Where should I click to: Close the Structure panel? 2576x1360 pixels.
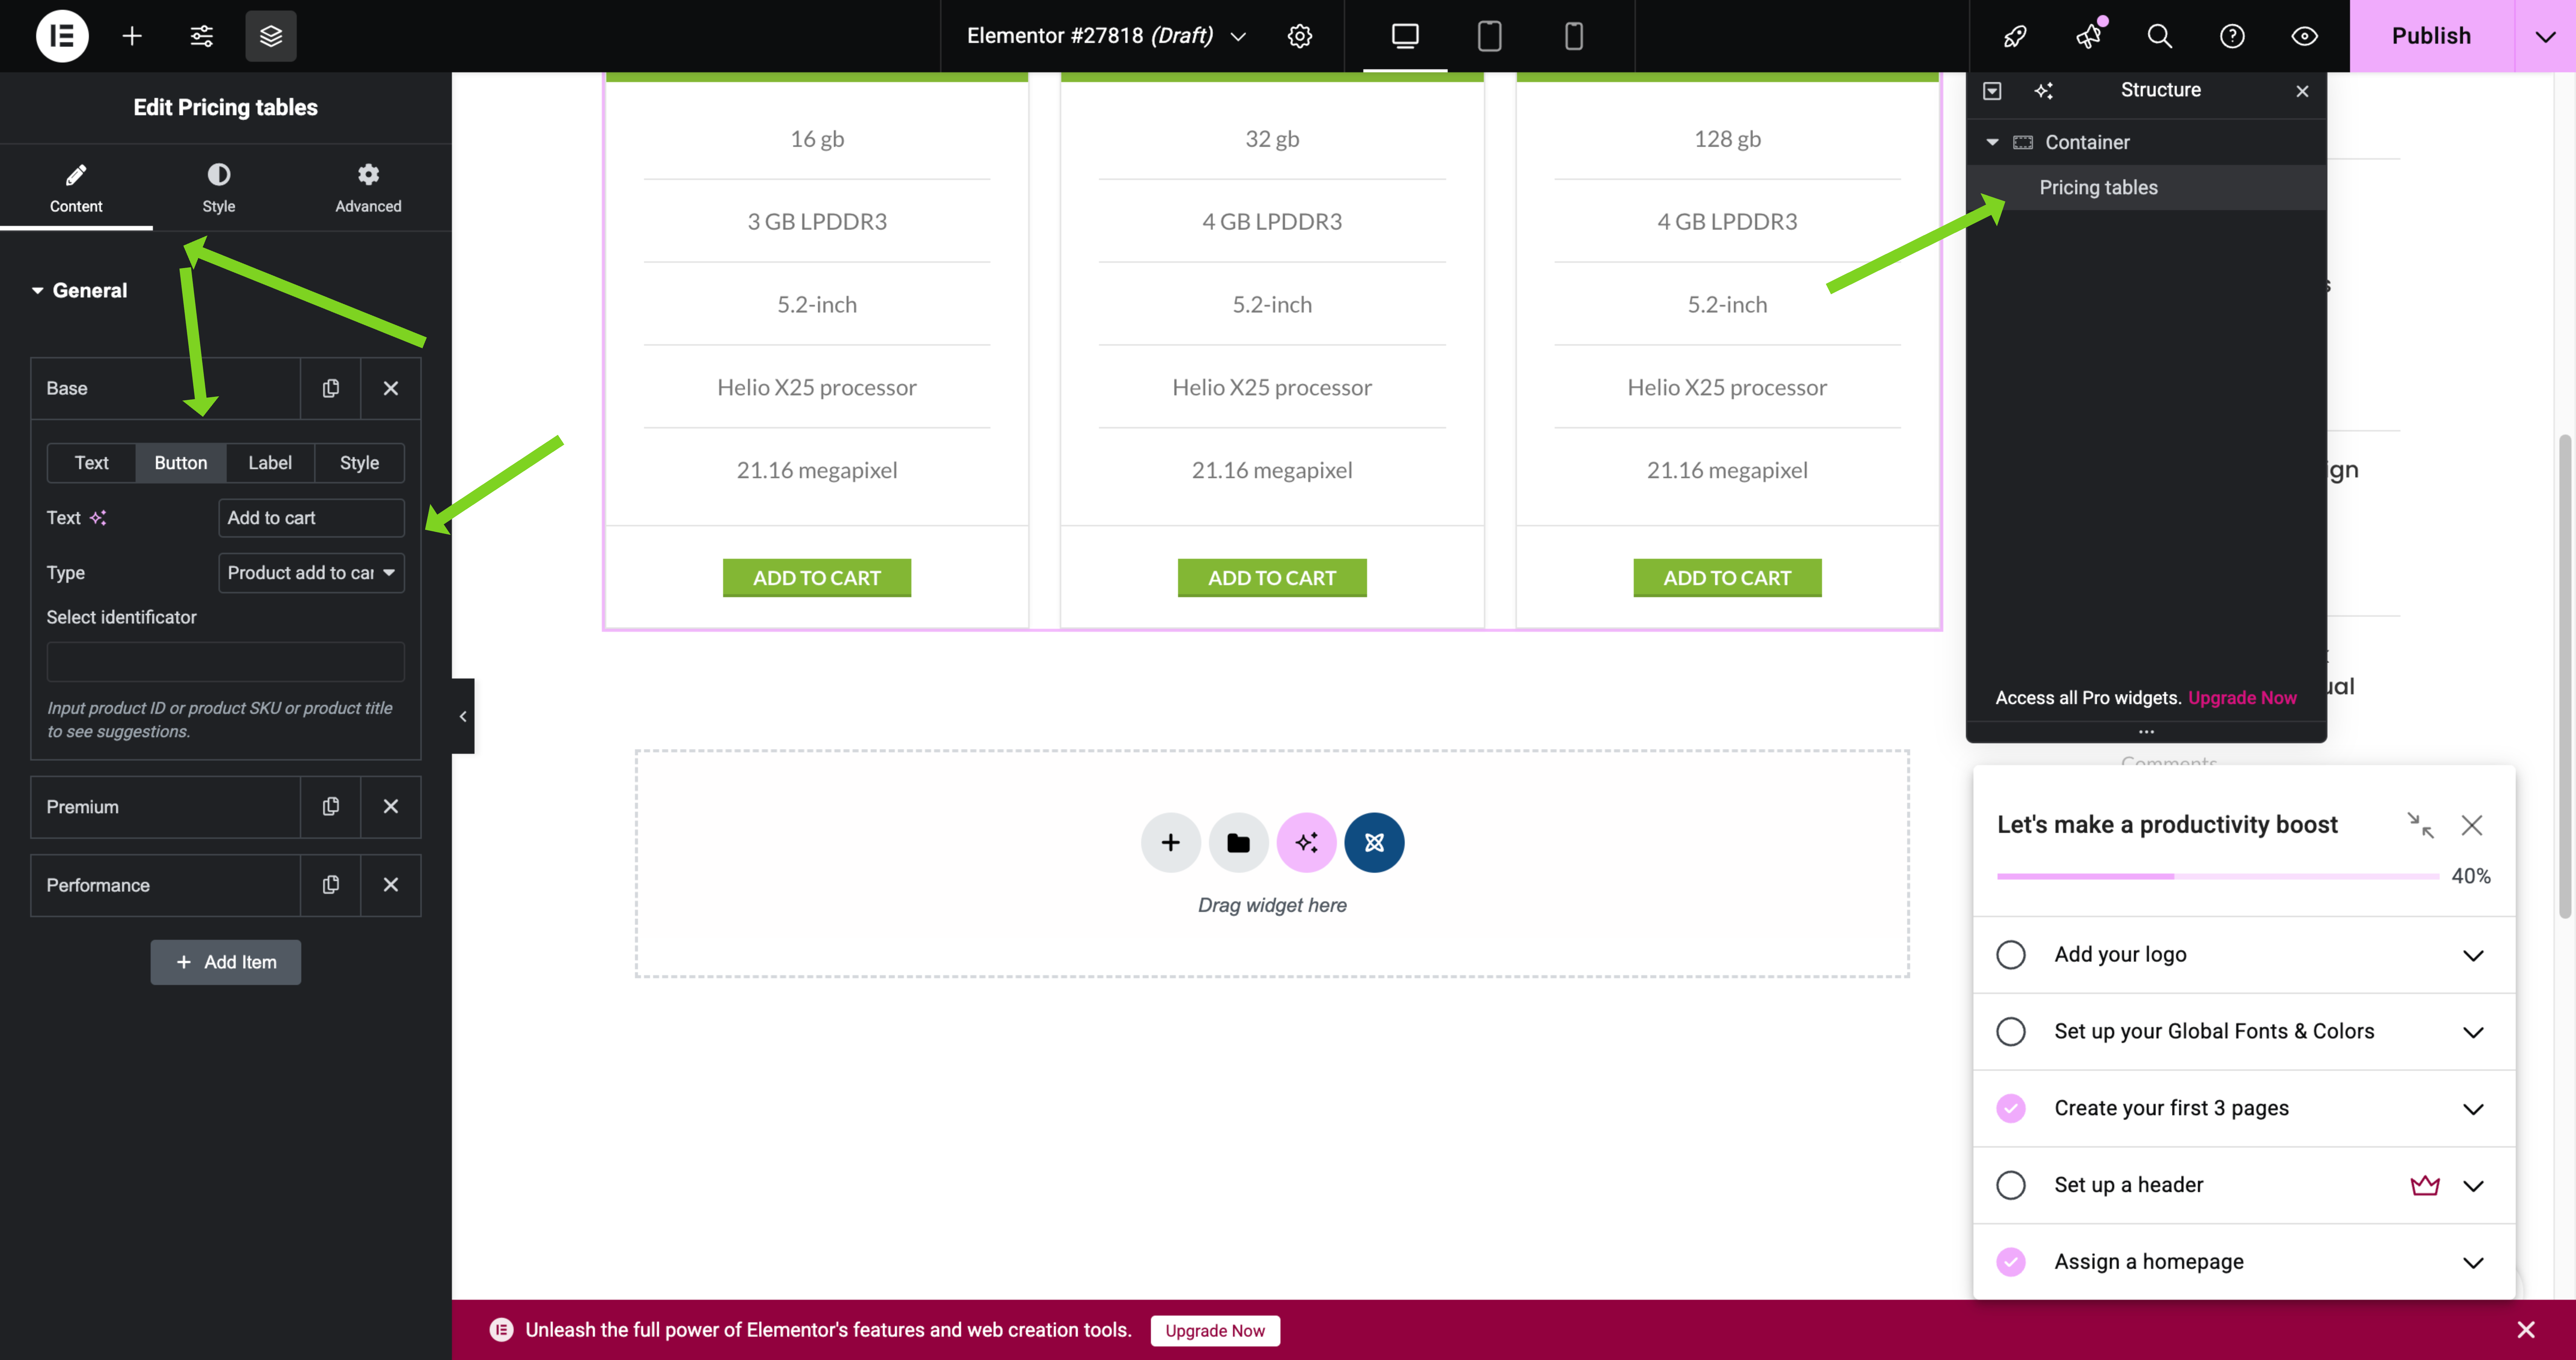click(2302, 91)
